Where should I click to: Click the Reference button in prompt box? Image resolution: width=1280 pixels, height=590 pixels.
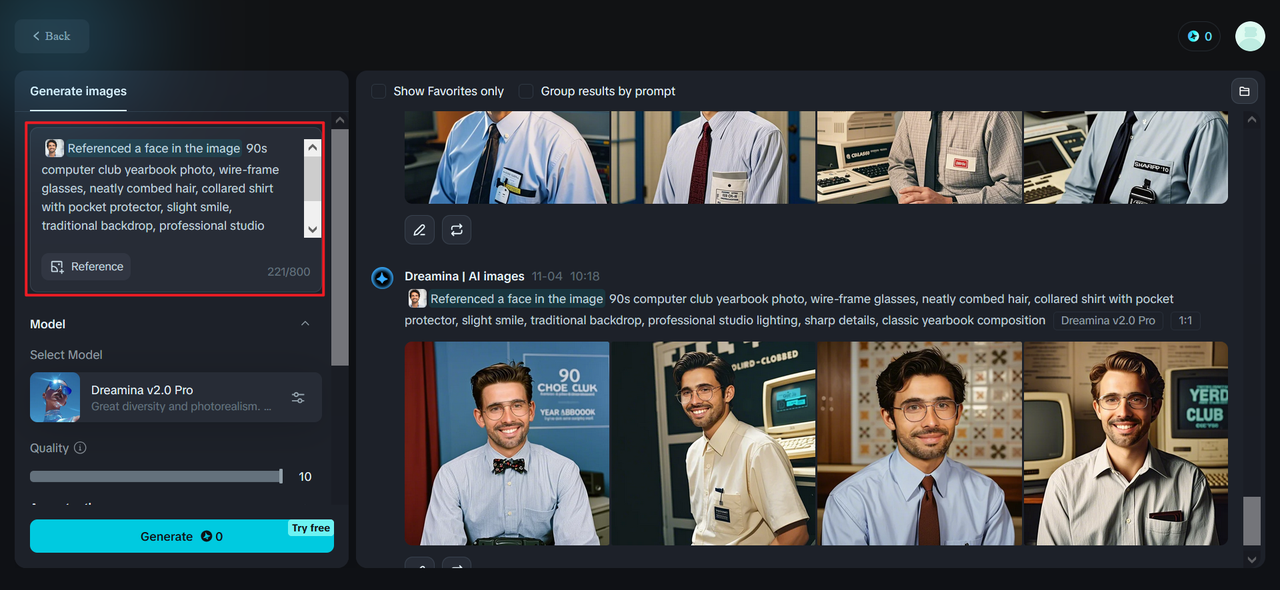tap(87, 267)
